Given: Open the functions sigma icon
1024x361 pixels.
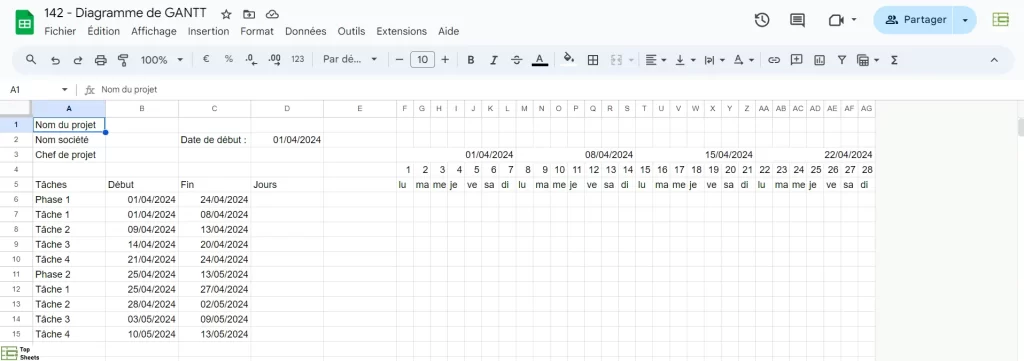Looking at the screenshot, I should pyautogui.click(x=894, y=60).
